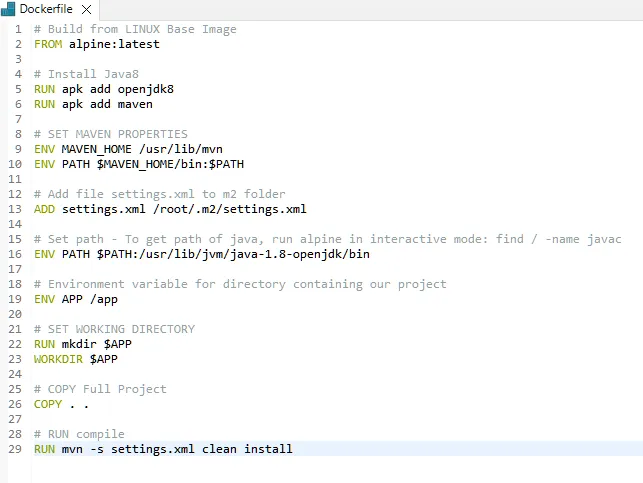Click line 'RUN mvn -s settings.xml clean install'
The image size is (643, 483).
[x=163, y=449]
